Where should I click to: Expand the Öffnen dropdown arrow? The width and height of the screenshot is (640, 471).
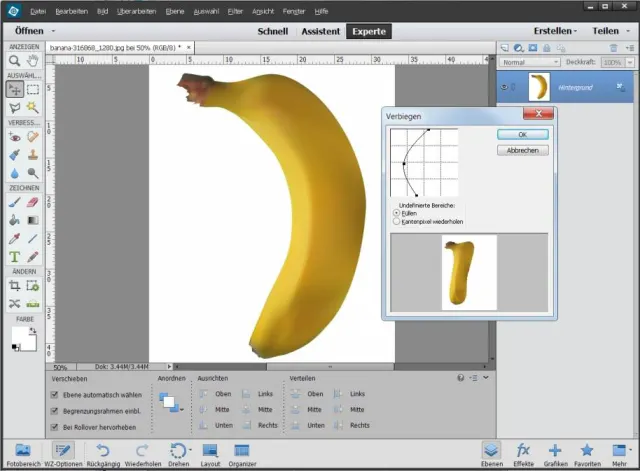click(53, 31)
